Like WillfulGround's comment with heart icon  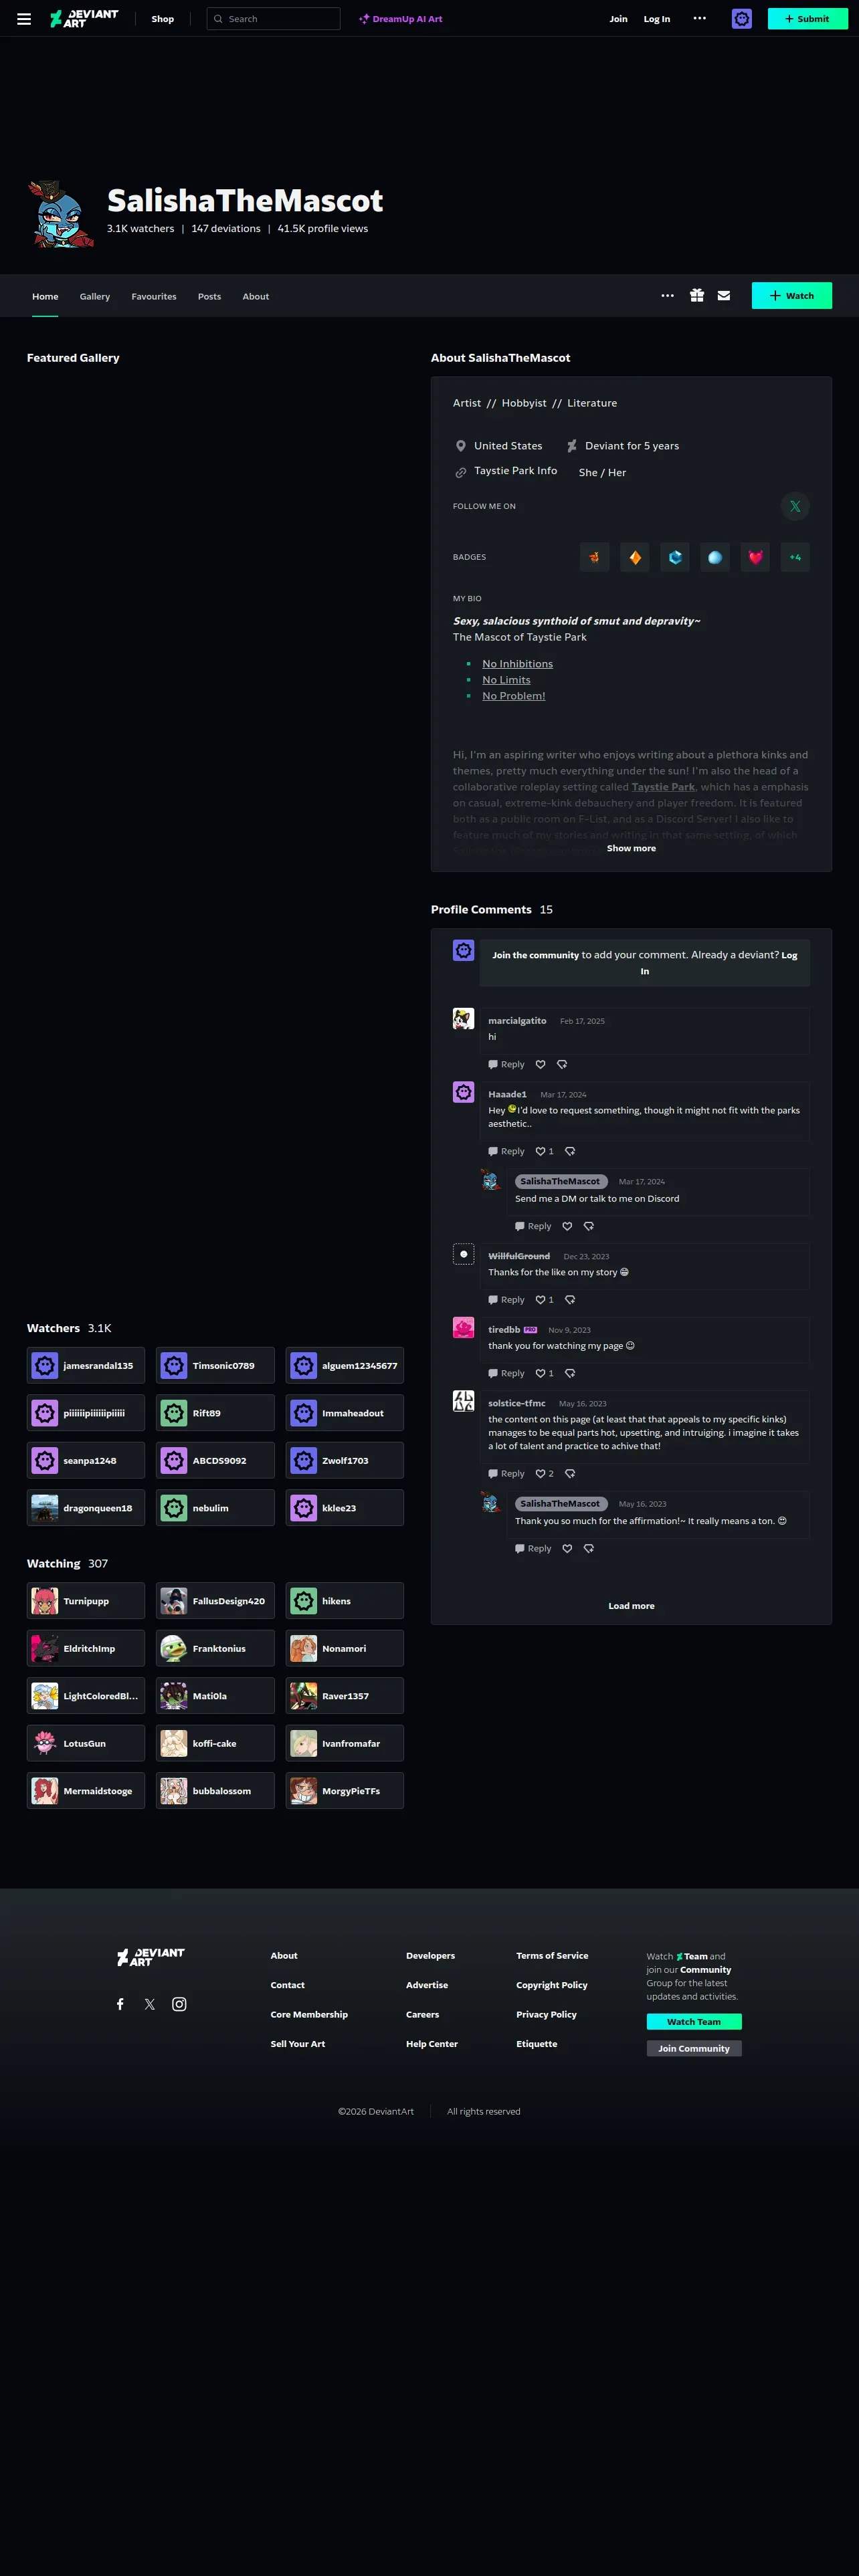coord(541,1300)
